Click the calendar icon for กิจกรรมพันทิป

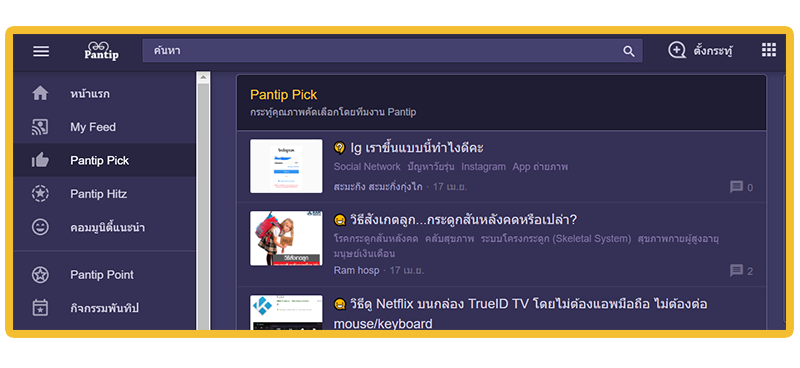(x=40, y=308)
